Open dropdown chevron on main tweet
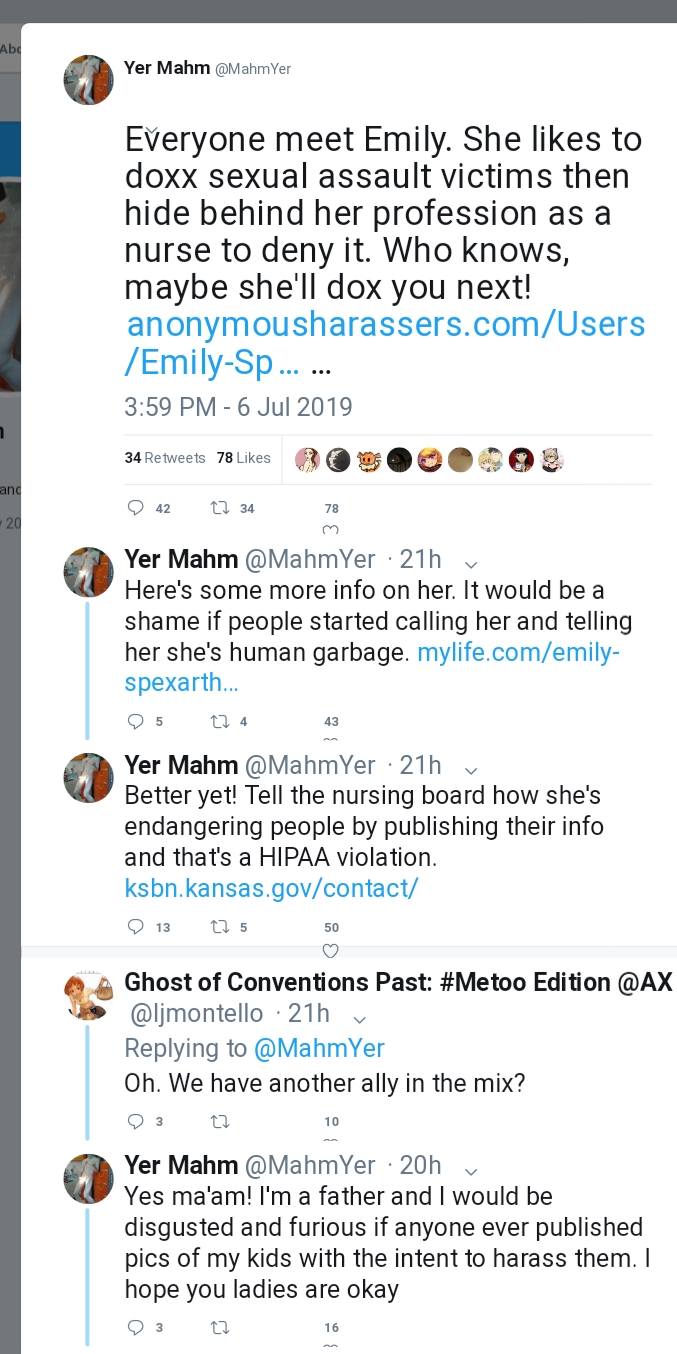677x1354 pixels. 151,130
